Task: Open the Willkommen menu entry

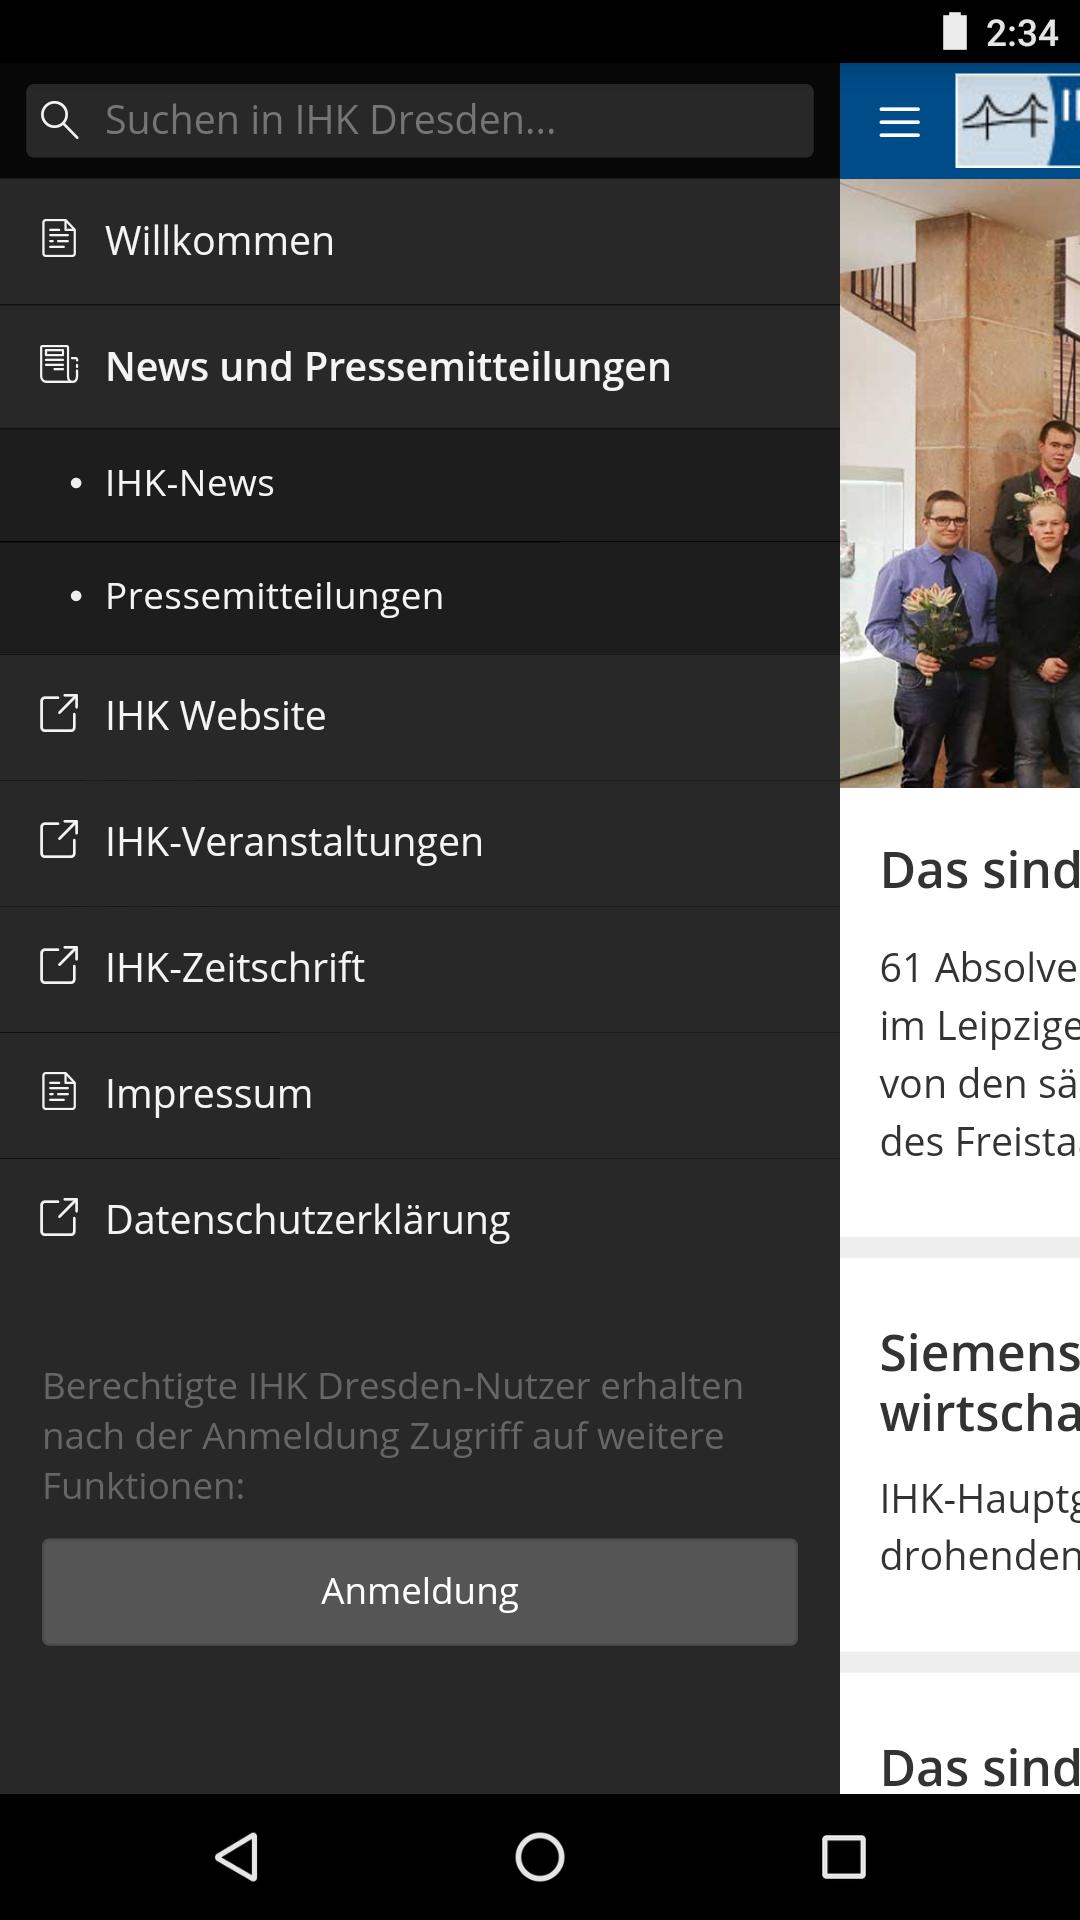Action: coord(420,241)
